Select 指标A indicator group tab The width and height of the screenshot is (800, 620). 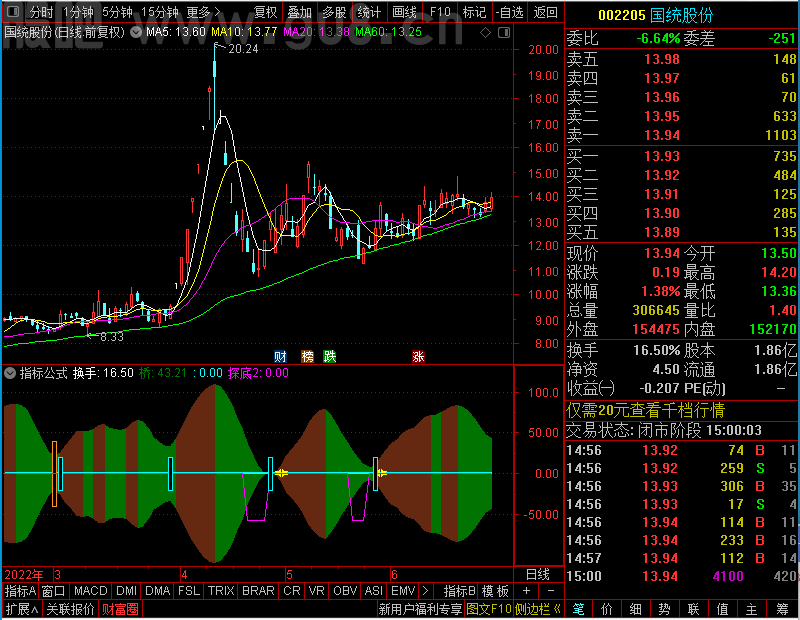click(20, 591)
